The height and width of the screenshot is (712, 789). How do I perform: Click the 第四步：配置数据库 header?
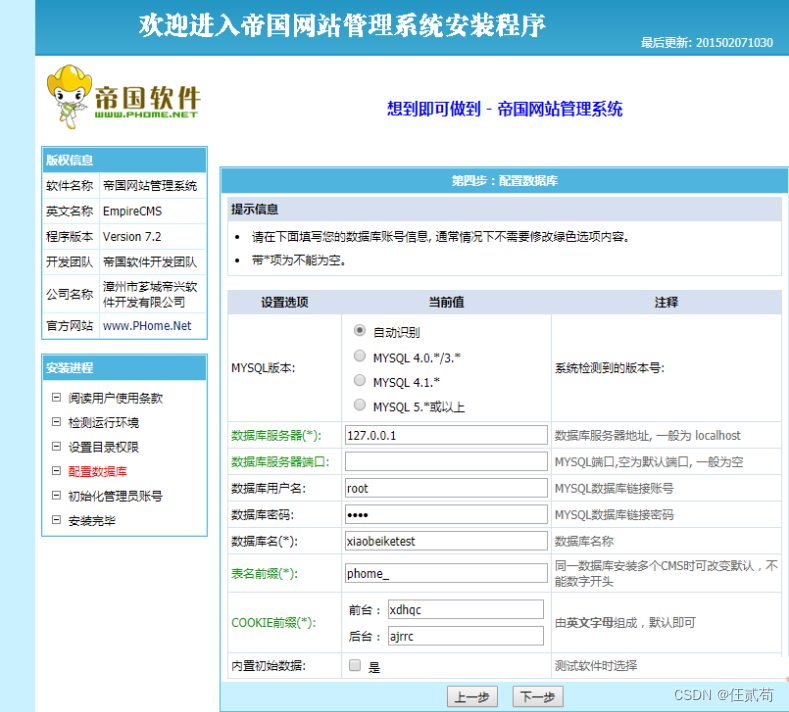(505, 181)
